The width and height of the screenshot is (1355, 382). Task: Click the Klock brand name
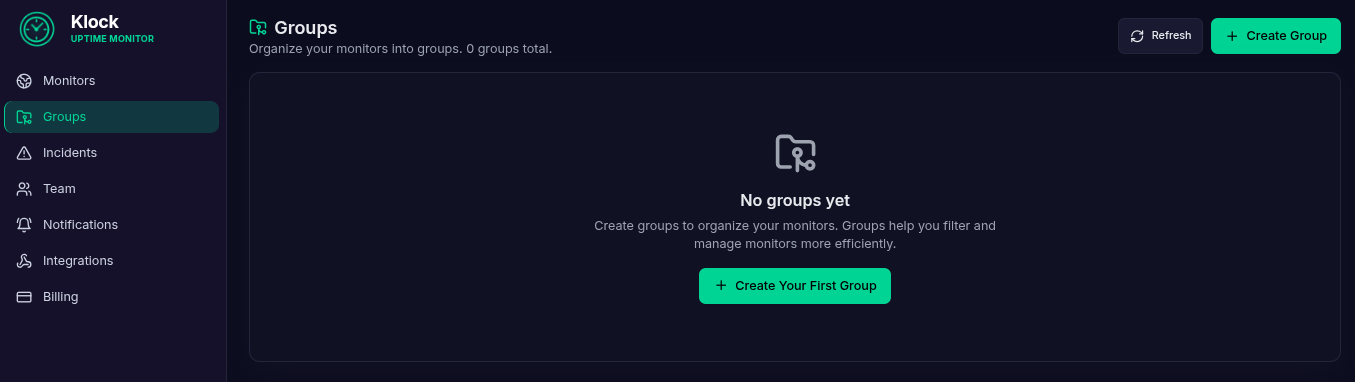click(x=95, y=22)
